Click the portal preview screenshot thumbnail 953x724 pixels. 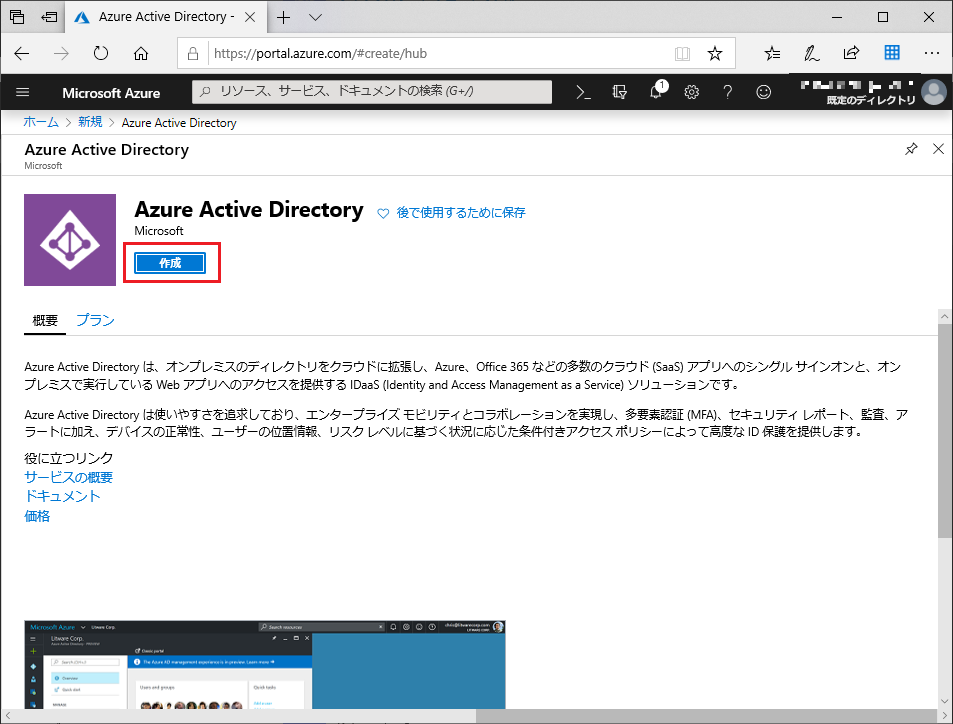265,664
